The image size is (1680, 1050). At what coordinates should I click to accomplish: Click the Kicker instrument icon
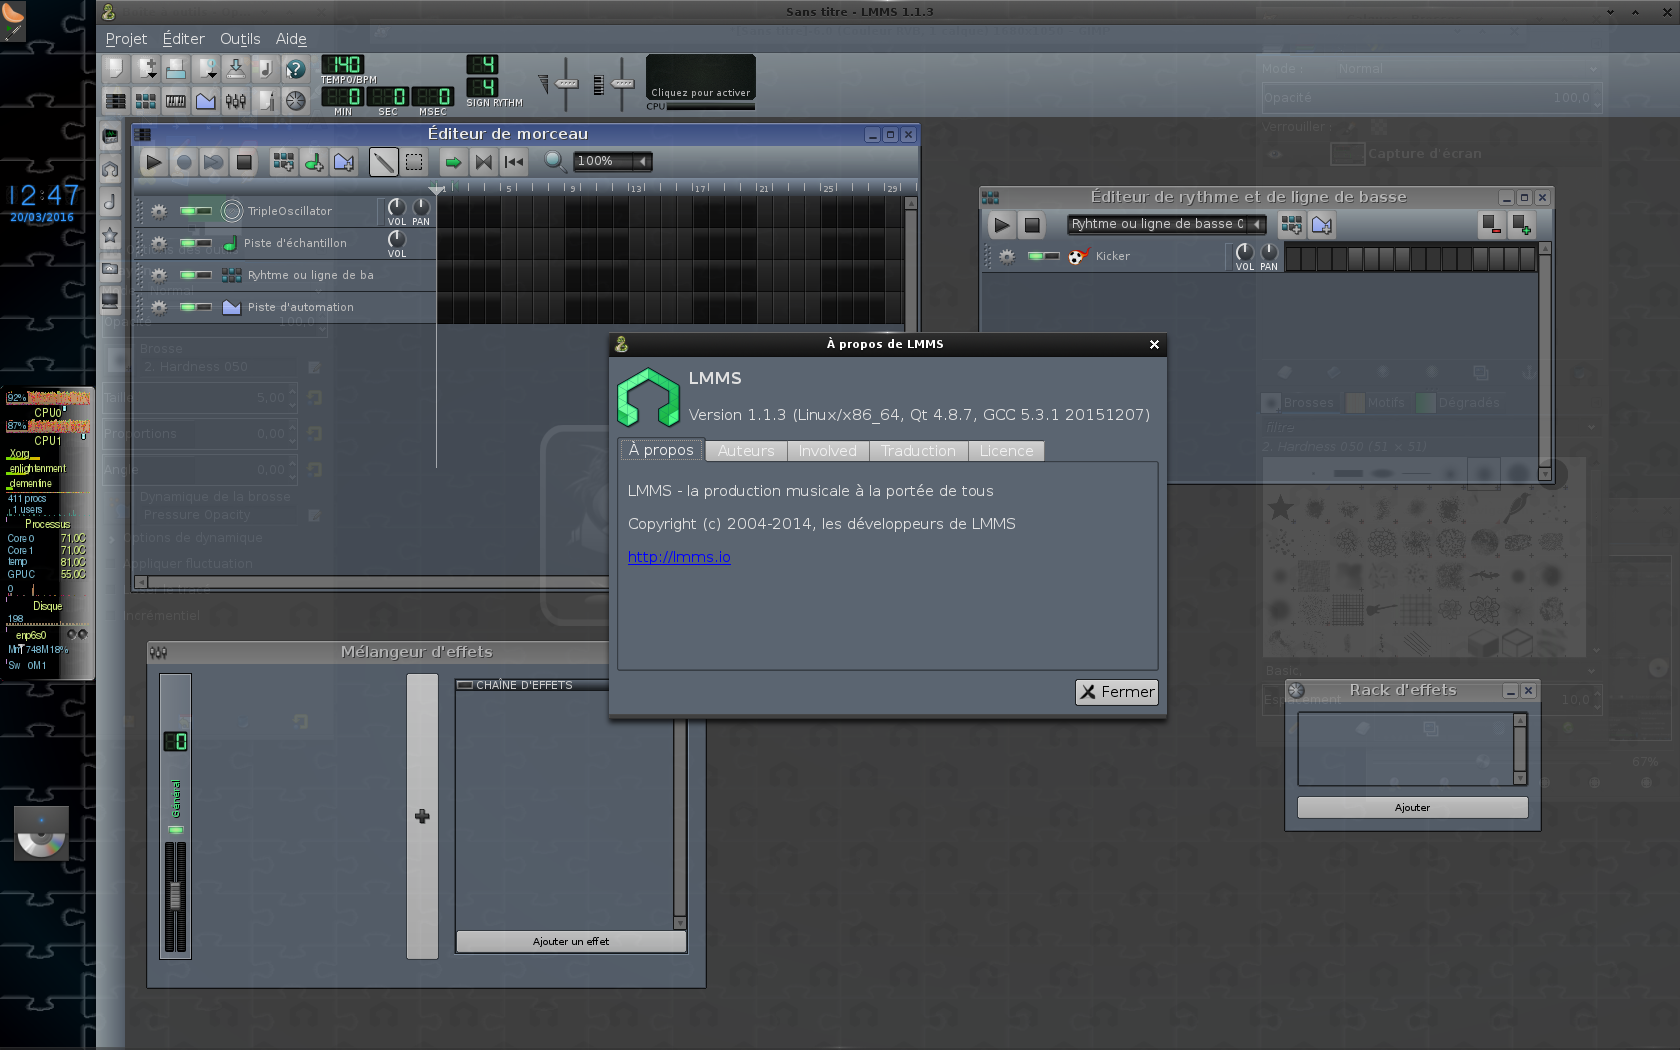[x=1078, y=256]
